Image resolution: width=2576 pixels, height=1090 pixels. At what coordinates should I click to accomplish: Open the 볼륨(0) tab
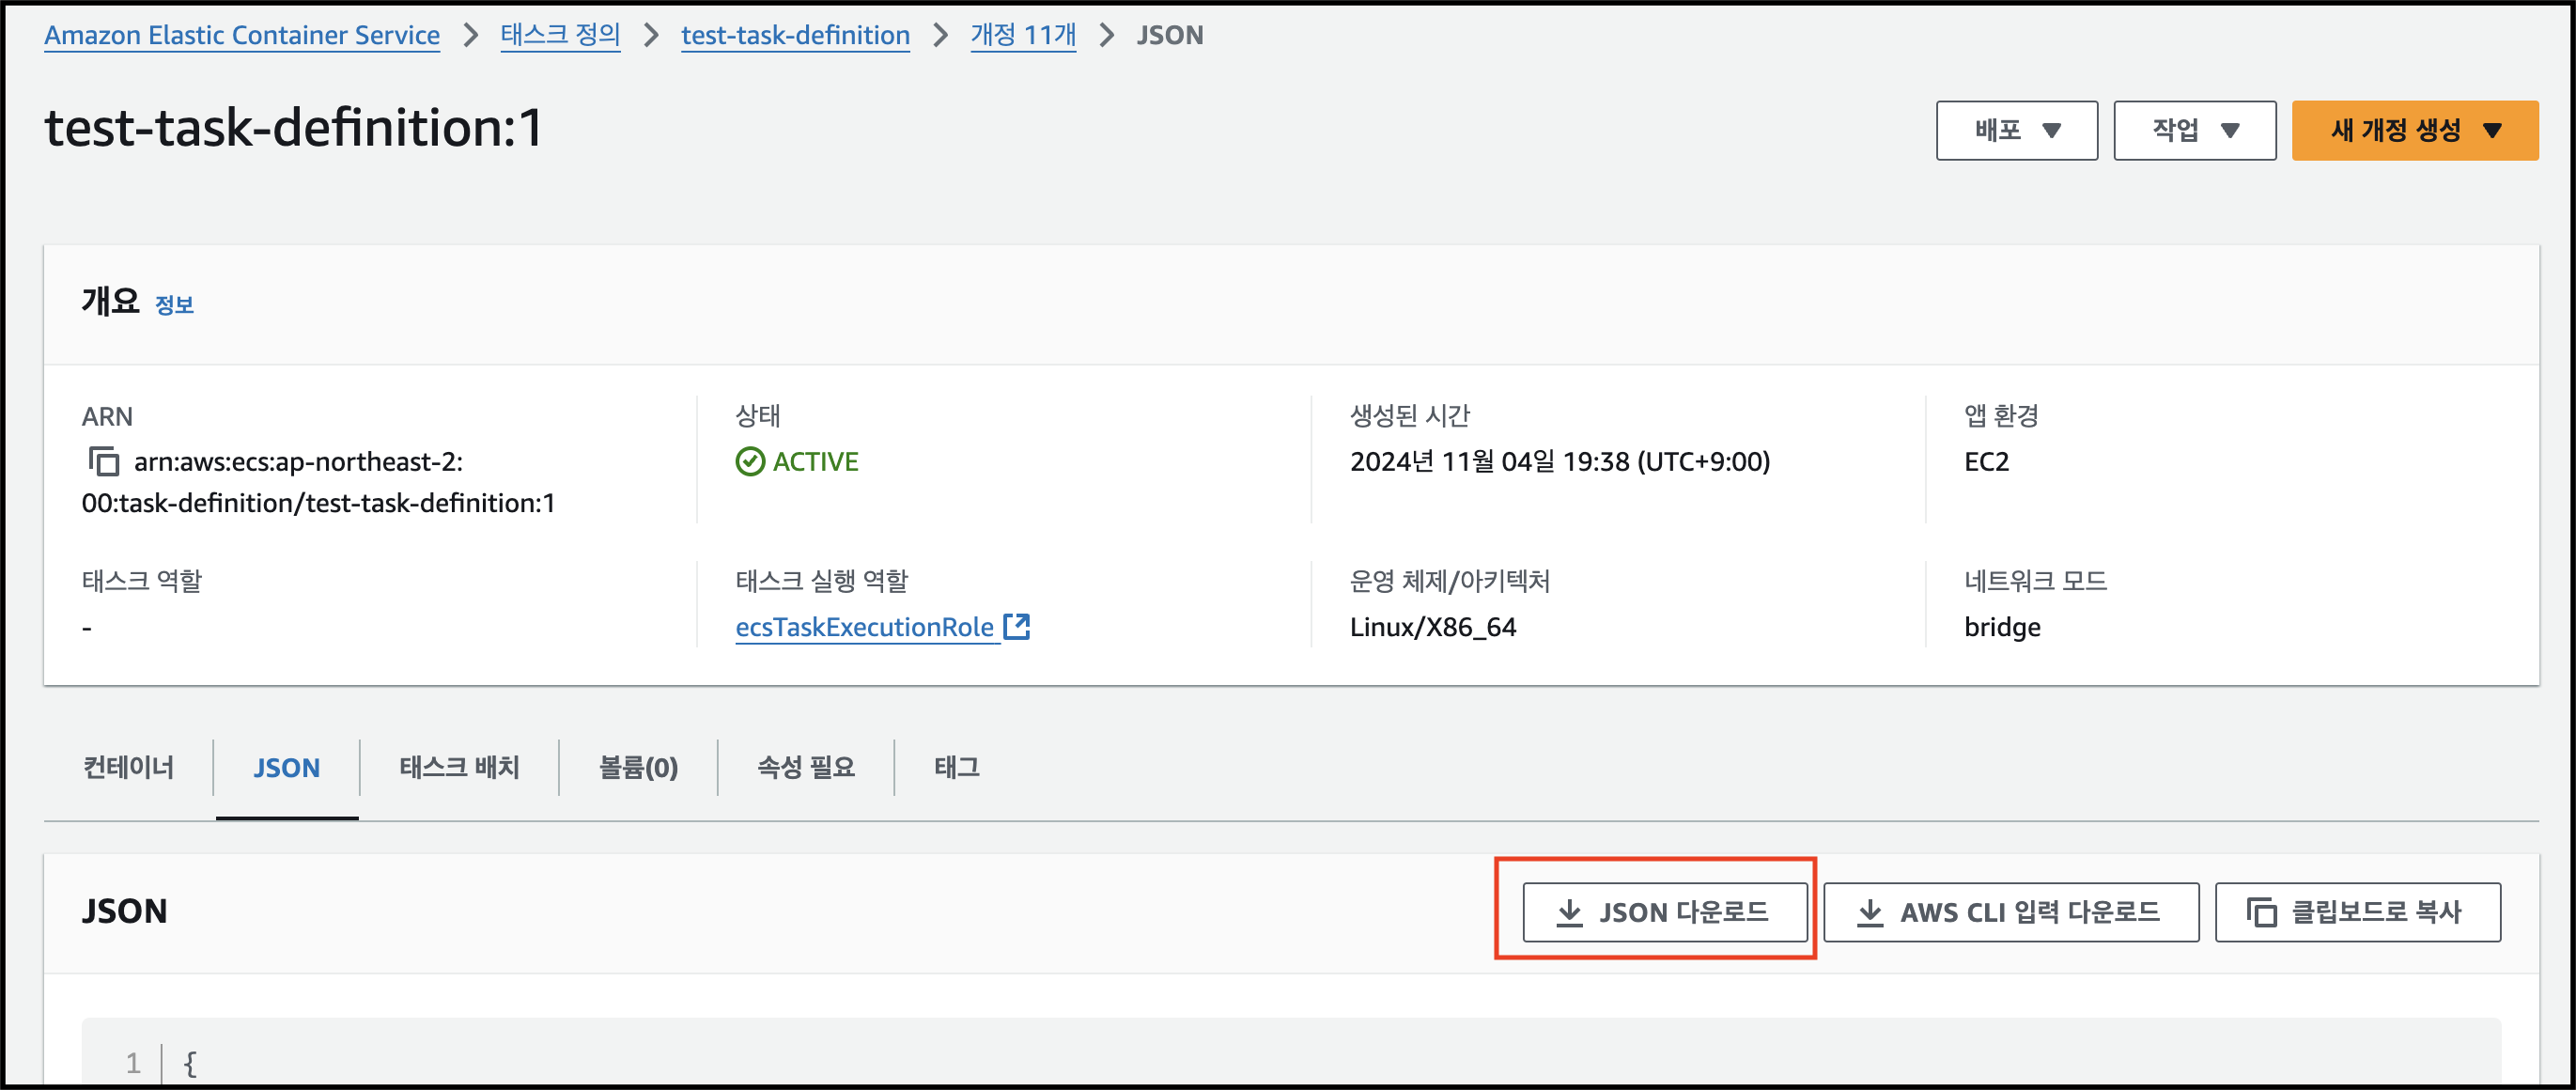(x=638, y=767)
